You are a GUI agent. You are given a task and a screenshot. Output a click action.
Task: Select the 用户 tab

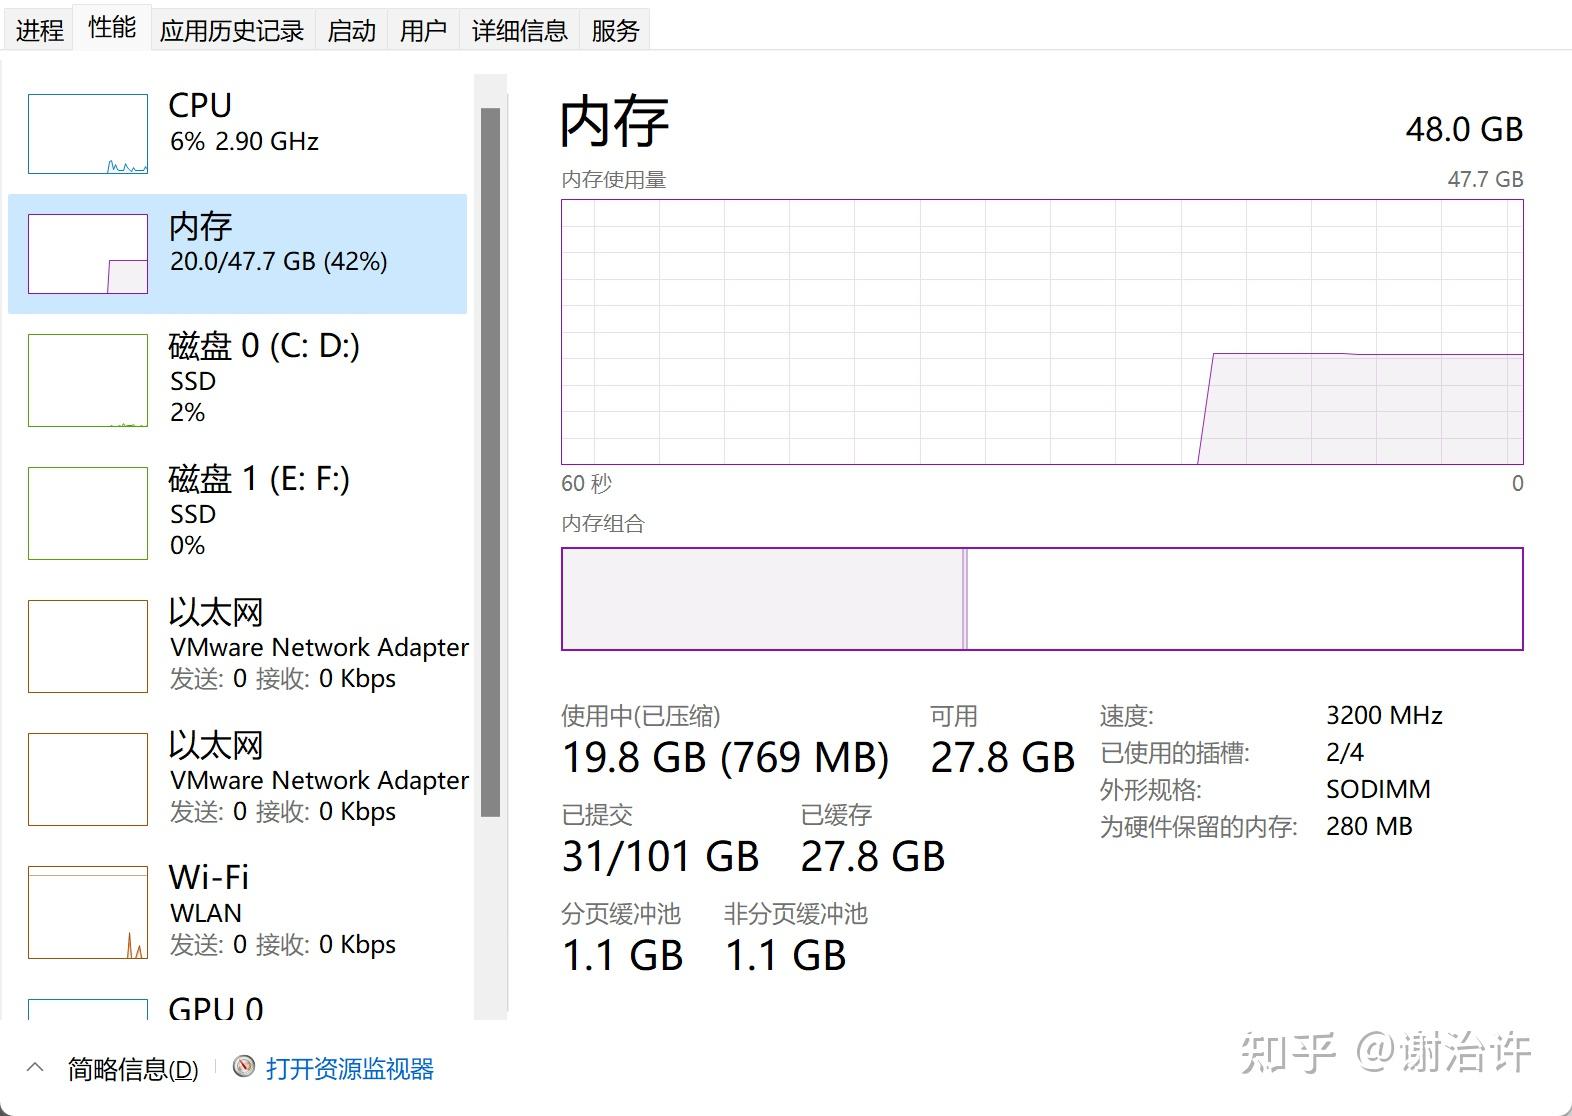click(423, 28)
